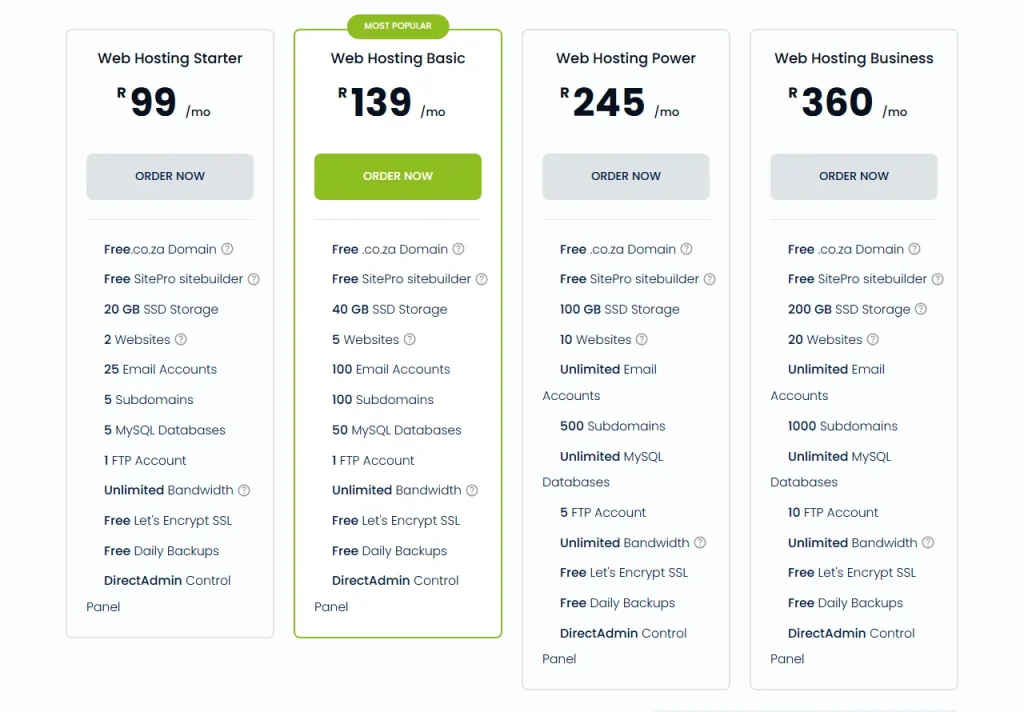
Task: Order the Web Hosting Power plan
Action: pyautogui.click(x=626, y=176)
